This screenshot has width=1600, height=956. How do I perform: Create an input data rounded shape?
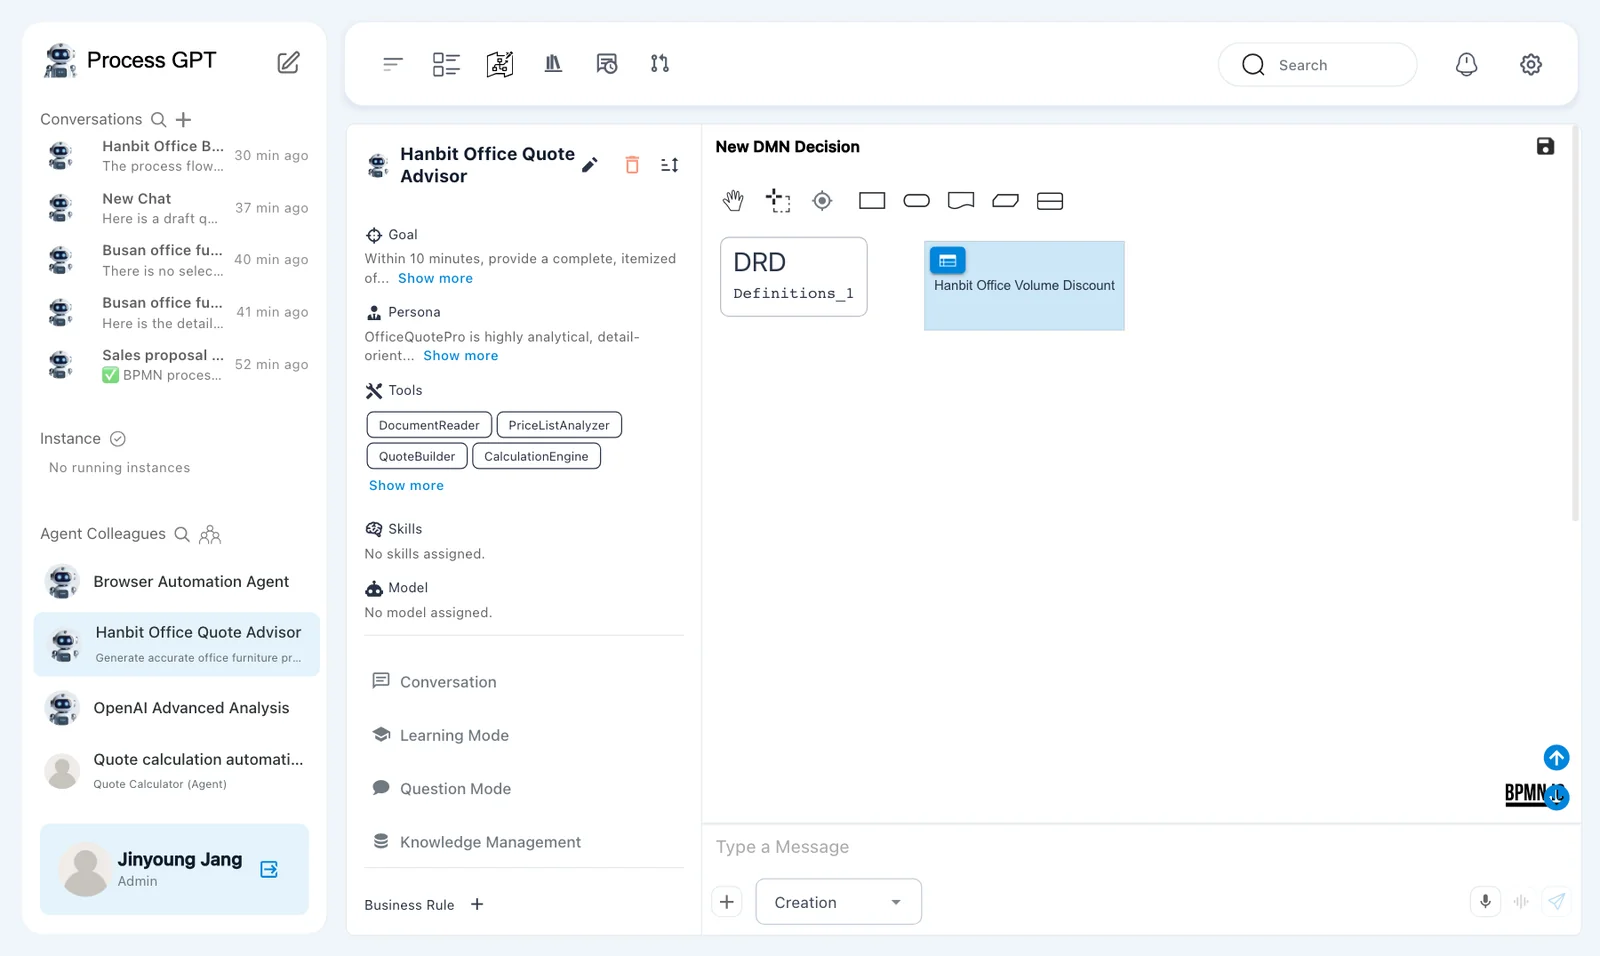coord(916,201)
